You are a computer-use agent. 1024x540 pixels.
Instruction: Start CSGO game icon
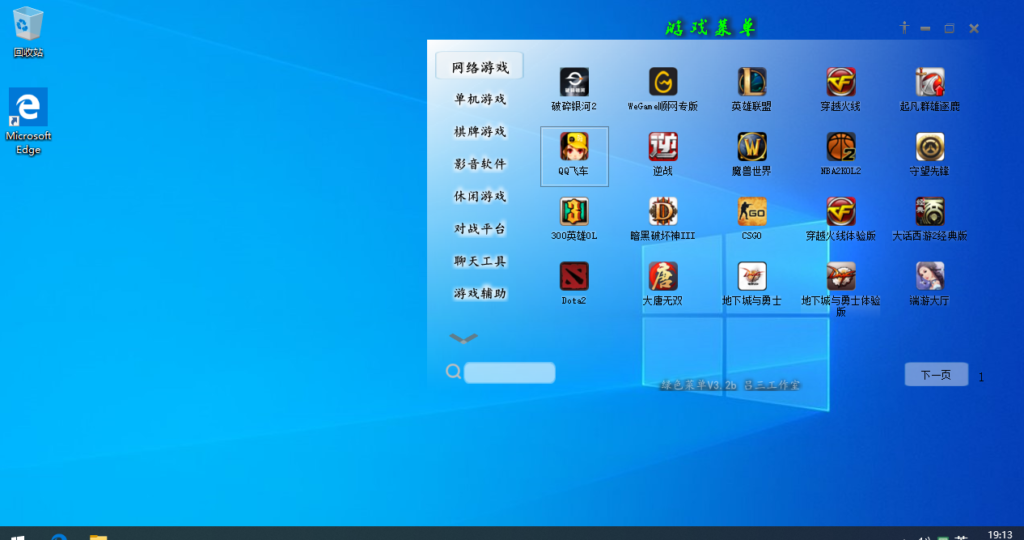tap(752, 212)
